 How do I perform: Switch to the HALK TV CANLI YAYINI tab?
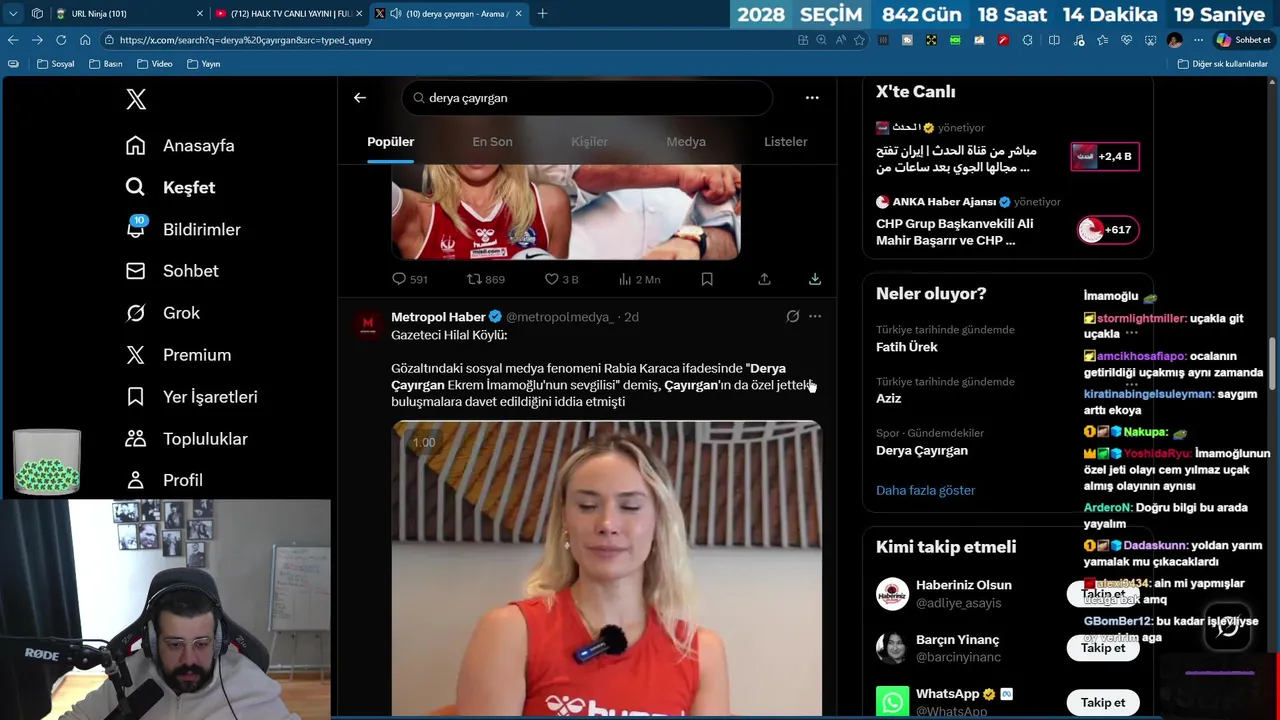point(287,14)
